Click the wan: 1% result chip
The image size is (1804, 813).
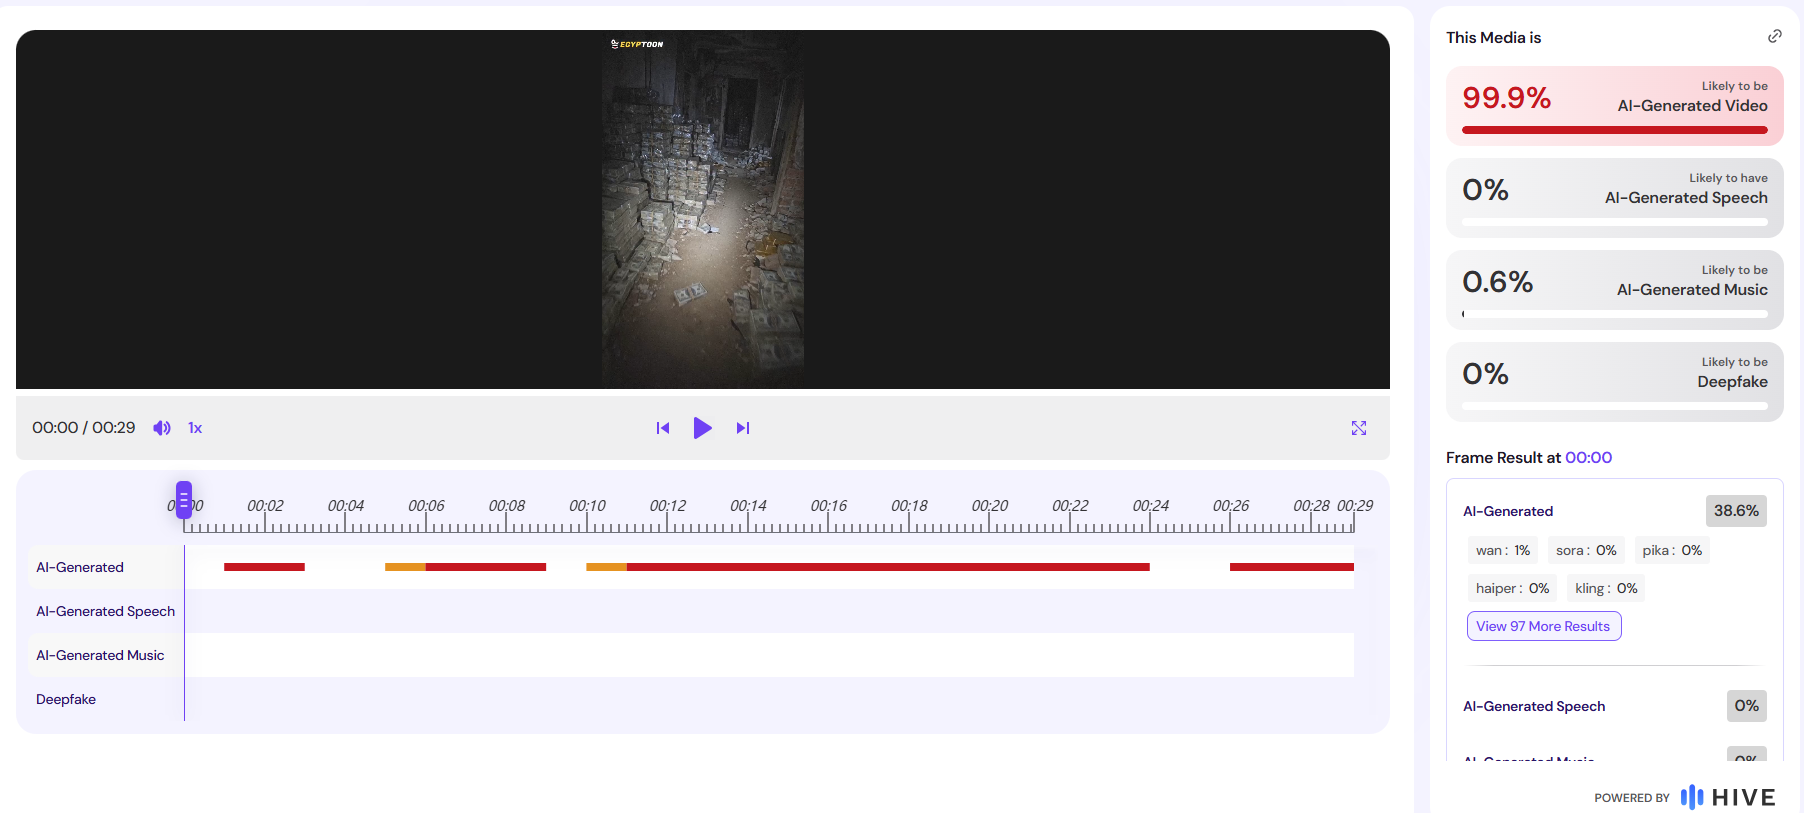click(x=1503, y=550)
